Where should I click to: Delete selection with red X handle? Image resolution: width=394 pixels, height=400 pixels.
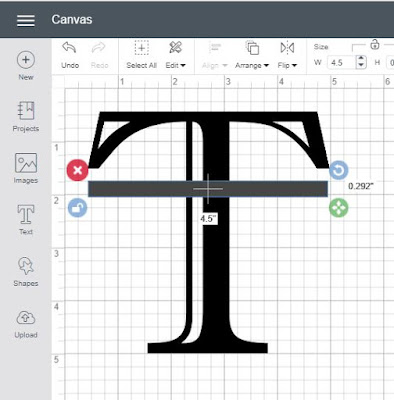77,170
